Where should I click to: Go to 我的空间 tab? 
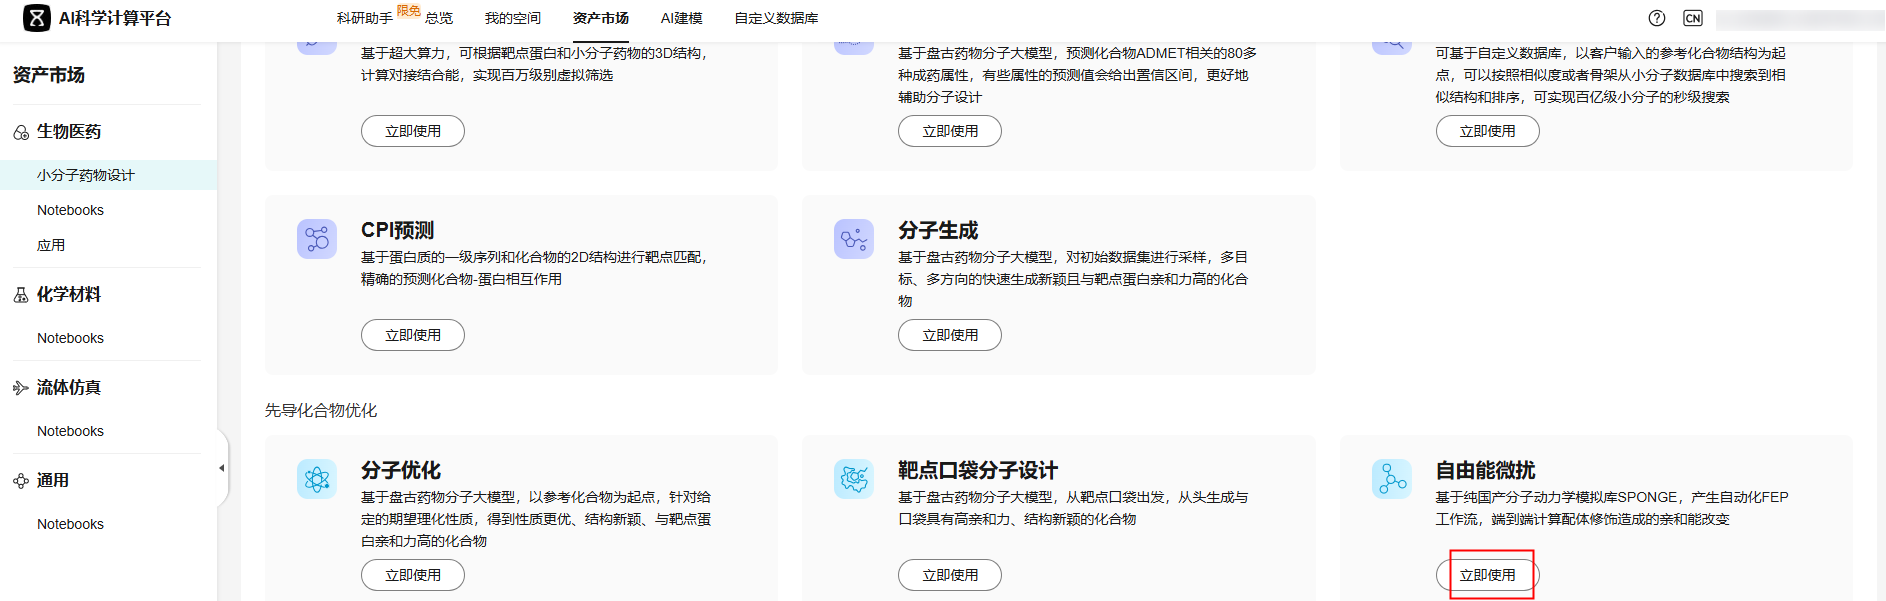click(x=513, y=18)
